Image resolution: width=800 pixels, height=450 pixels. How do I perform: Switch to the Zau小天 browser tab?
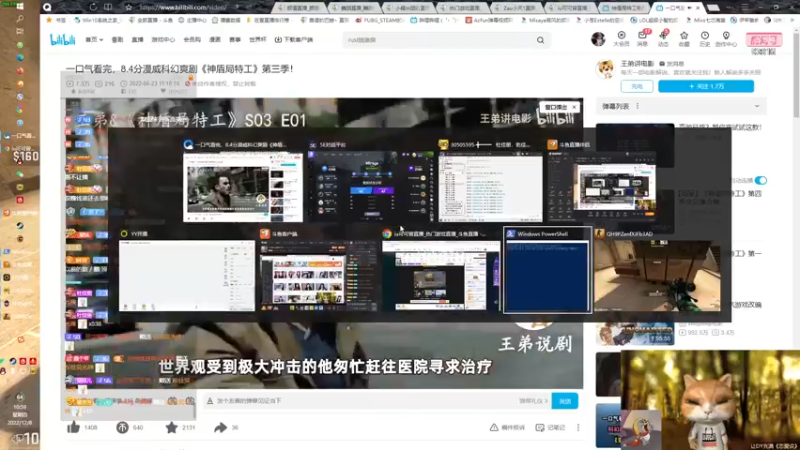(516, 8)
